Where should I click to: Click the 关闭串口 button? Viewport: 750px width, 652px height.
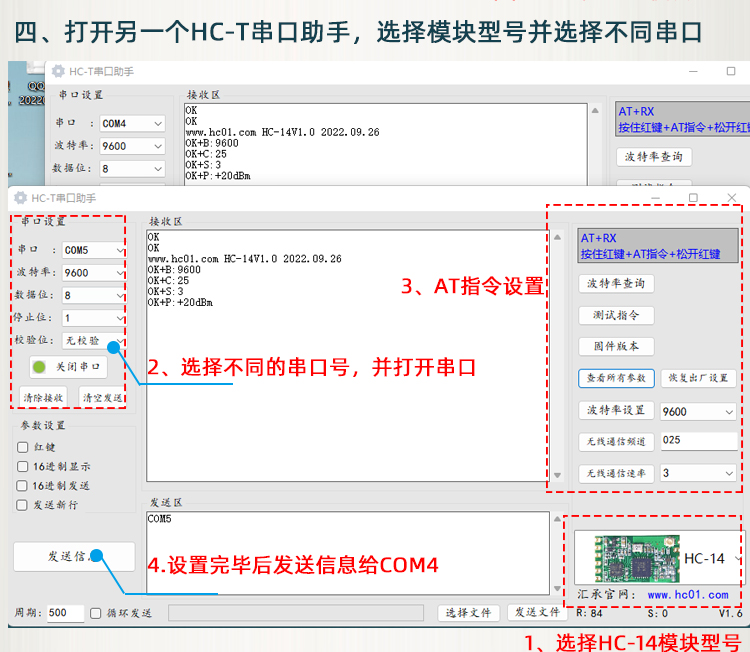pos(68,367)
